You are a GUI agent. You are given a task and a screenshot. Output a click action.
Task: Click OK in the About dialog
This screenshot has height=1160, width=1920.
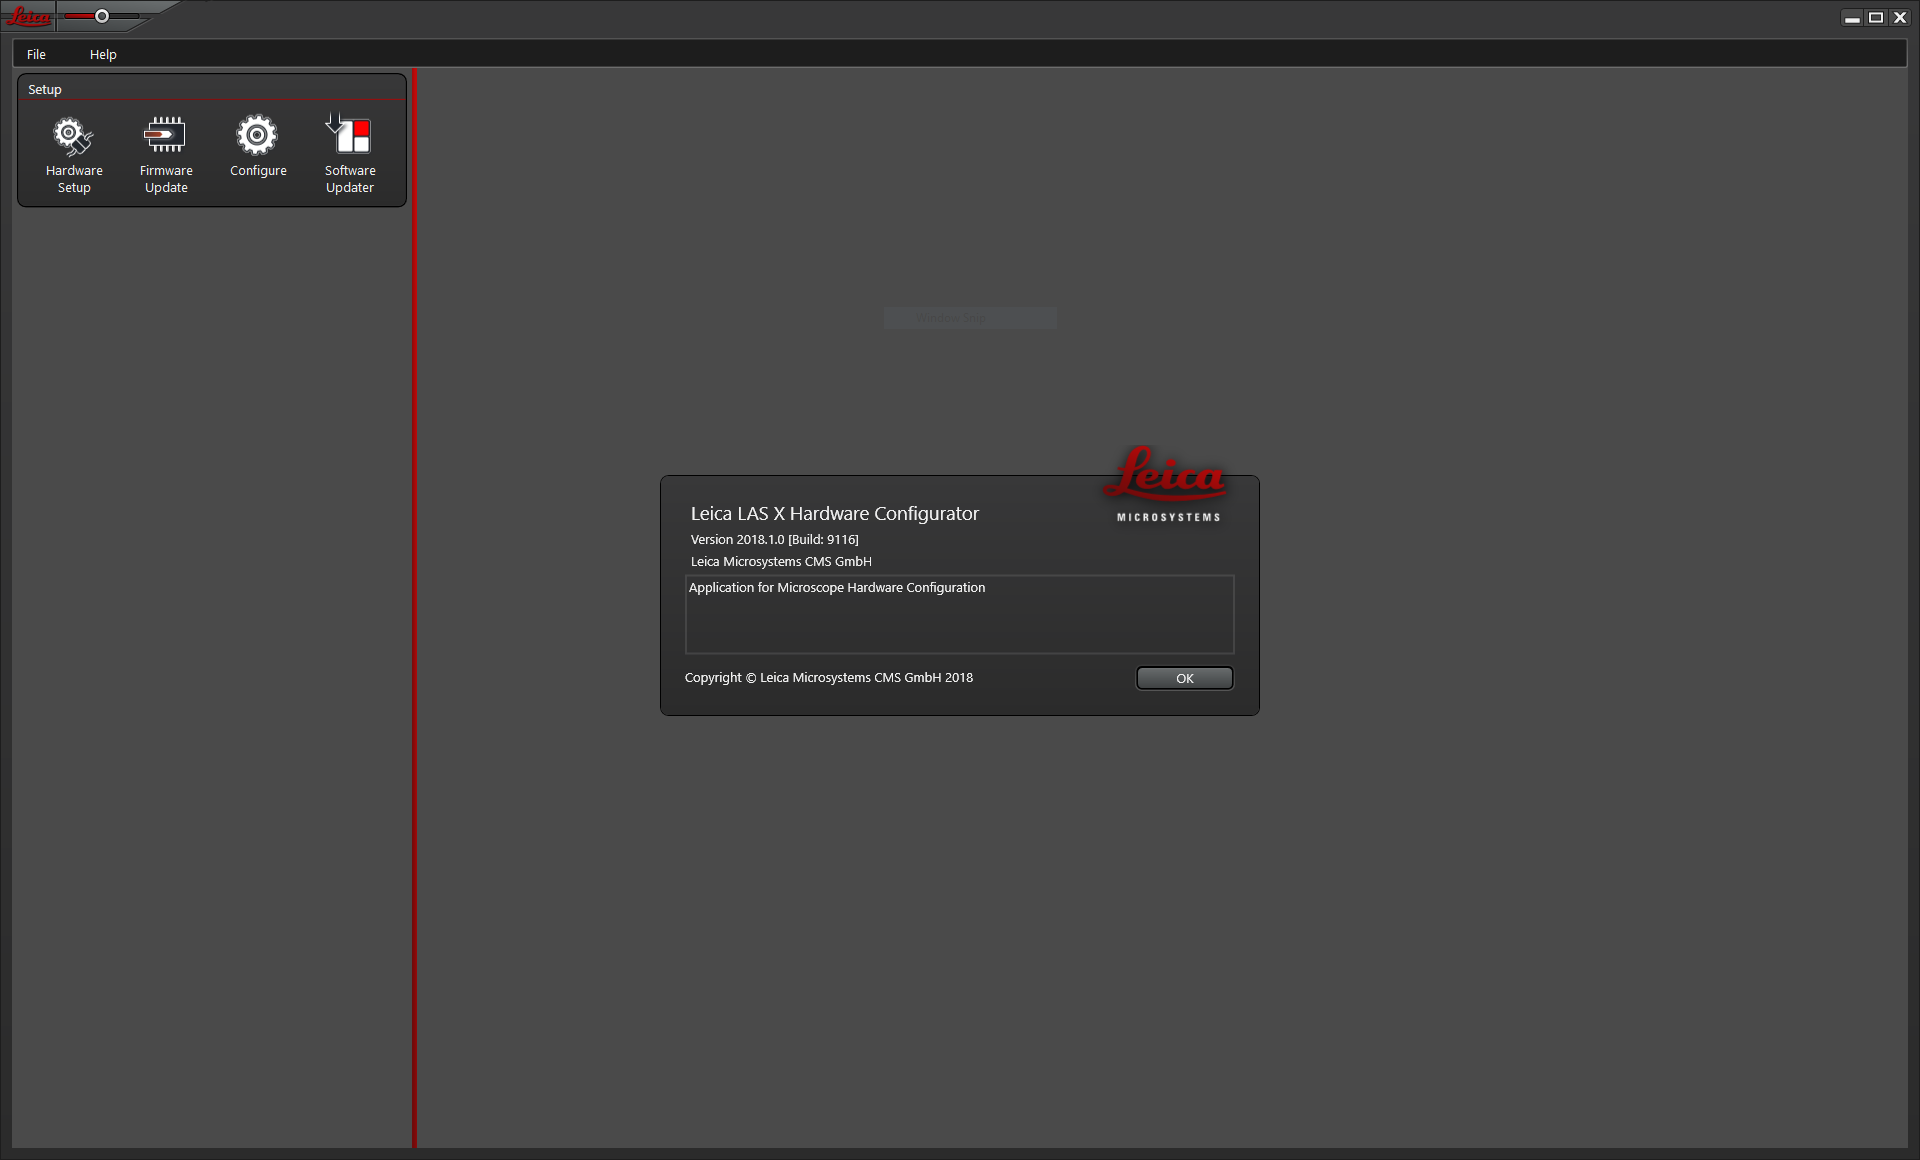(1184, 678)
